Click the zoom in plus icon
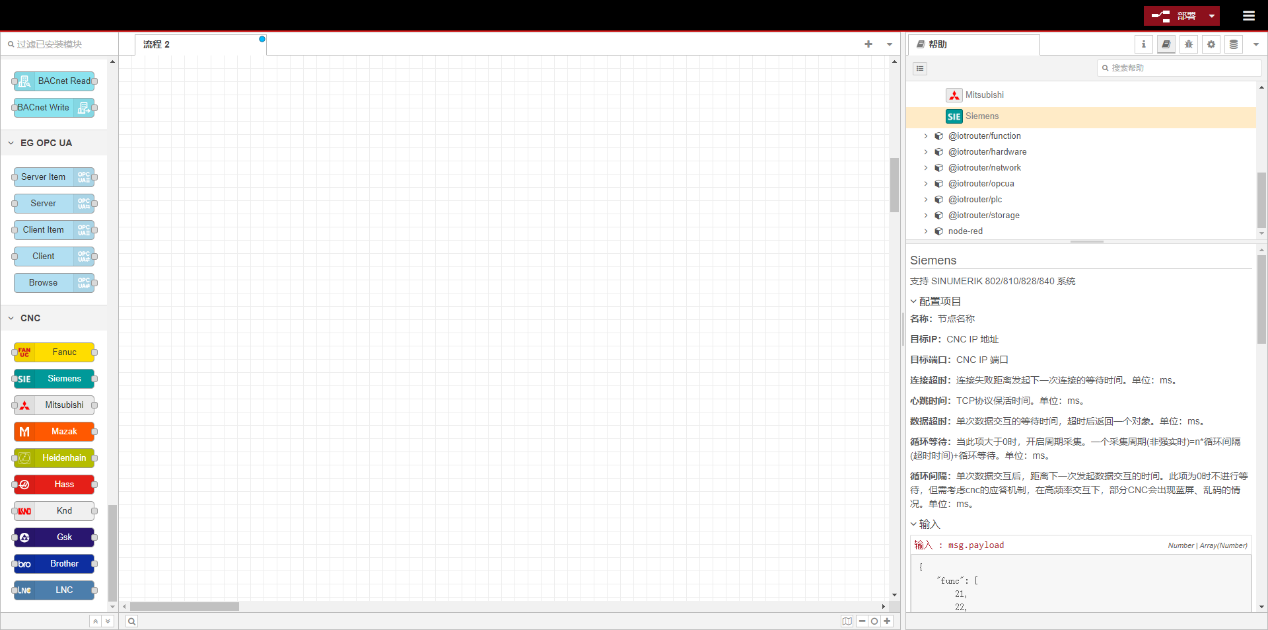 887,621
